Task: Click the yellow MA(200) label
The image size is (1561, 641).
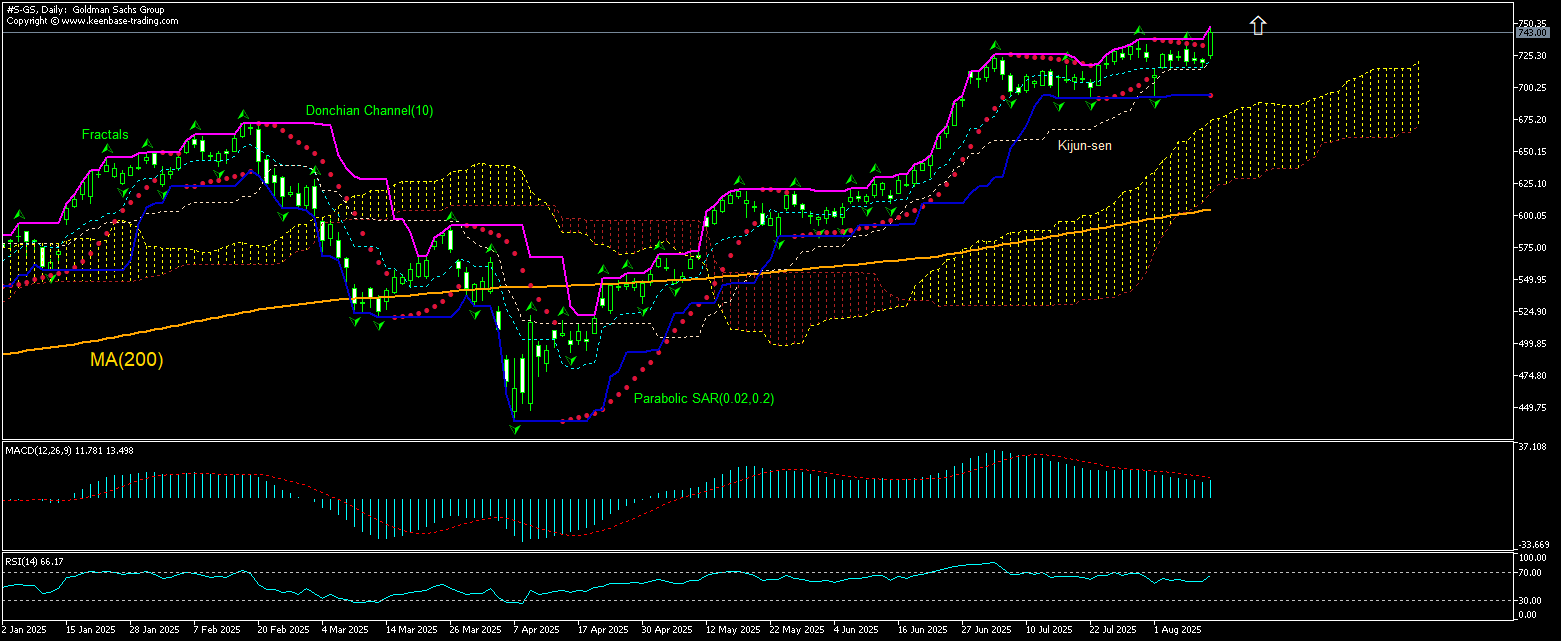Action: tap(127, 361)
